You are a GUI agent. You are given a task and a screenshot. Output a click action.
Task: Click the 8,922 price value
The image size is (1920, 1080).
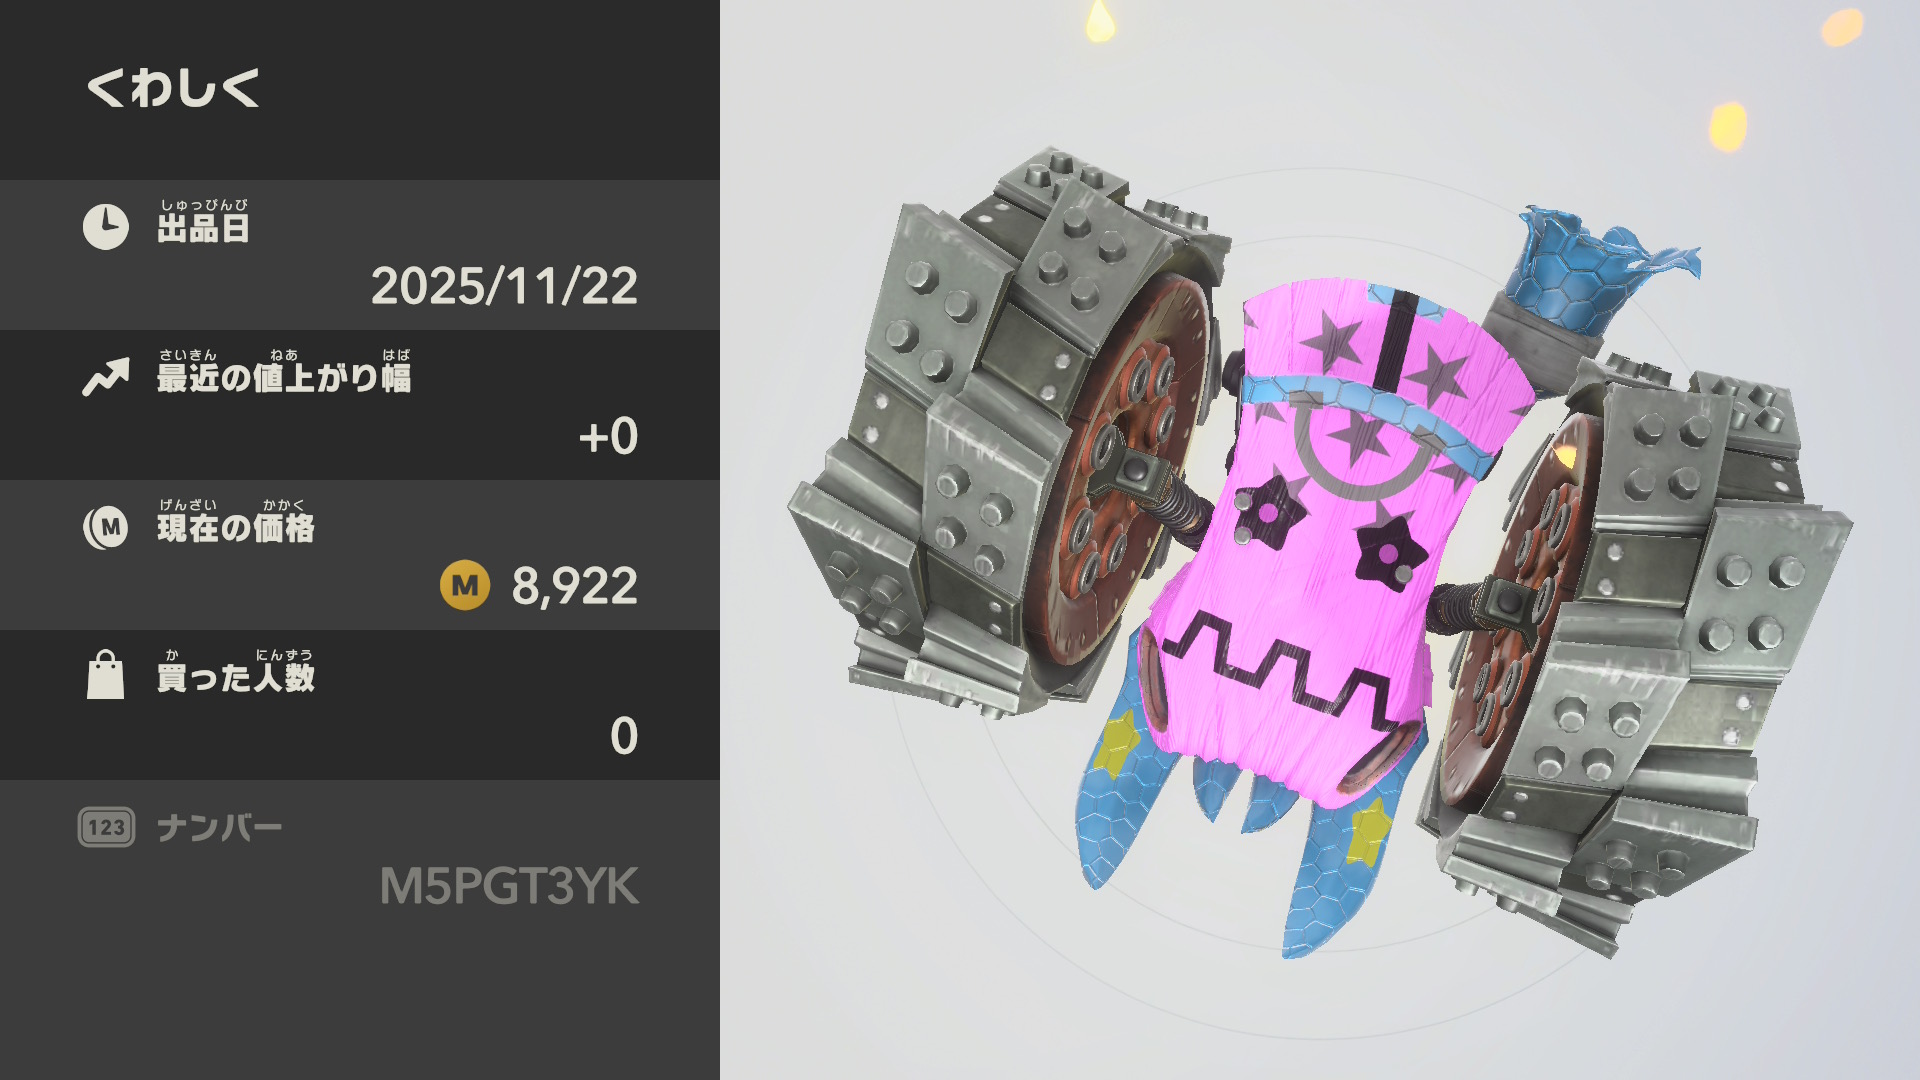(575, 586)
